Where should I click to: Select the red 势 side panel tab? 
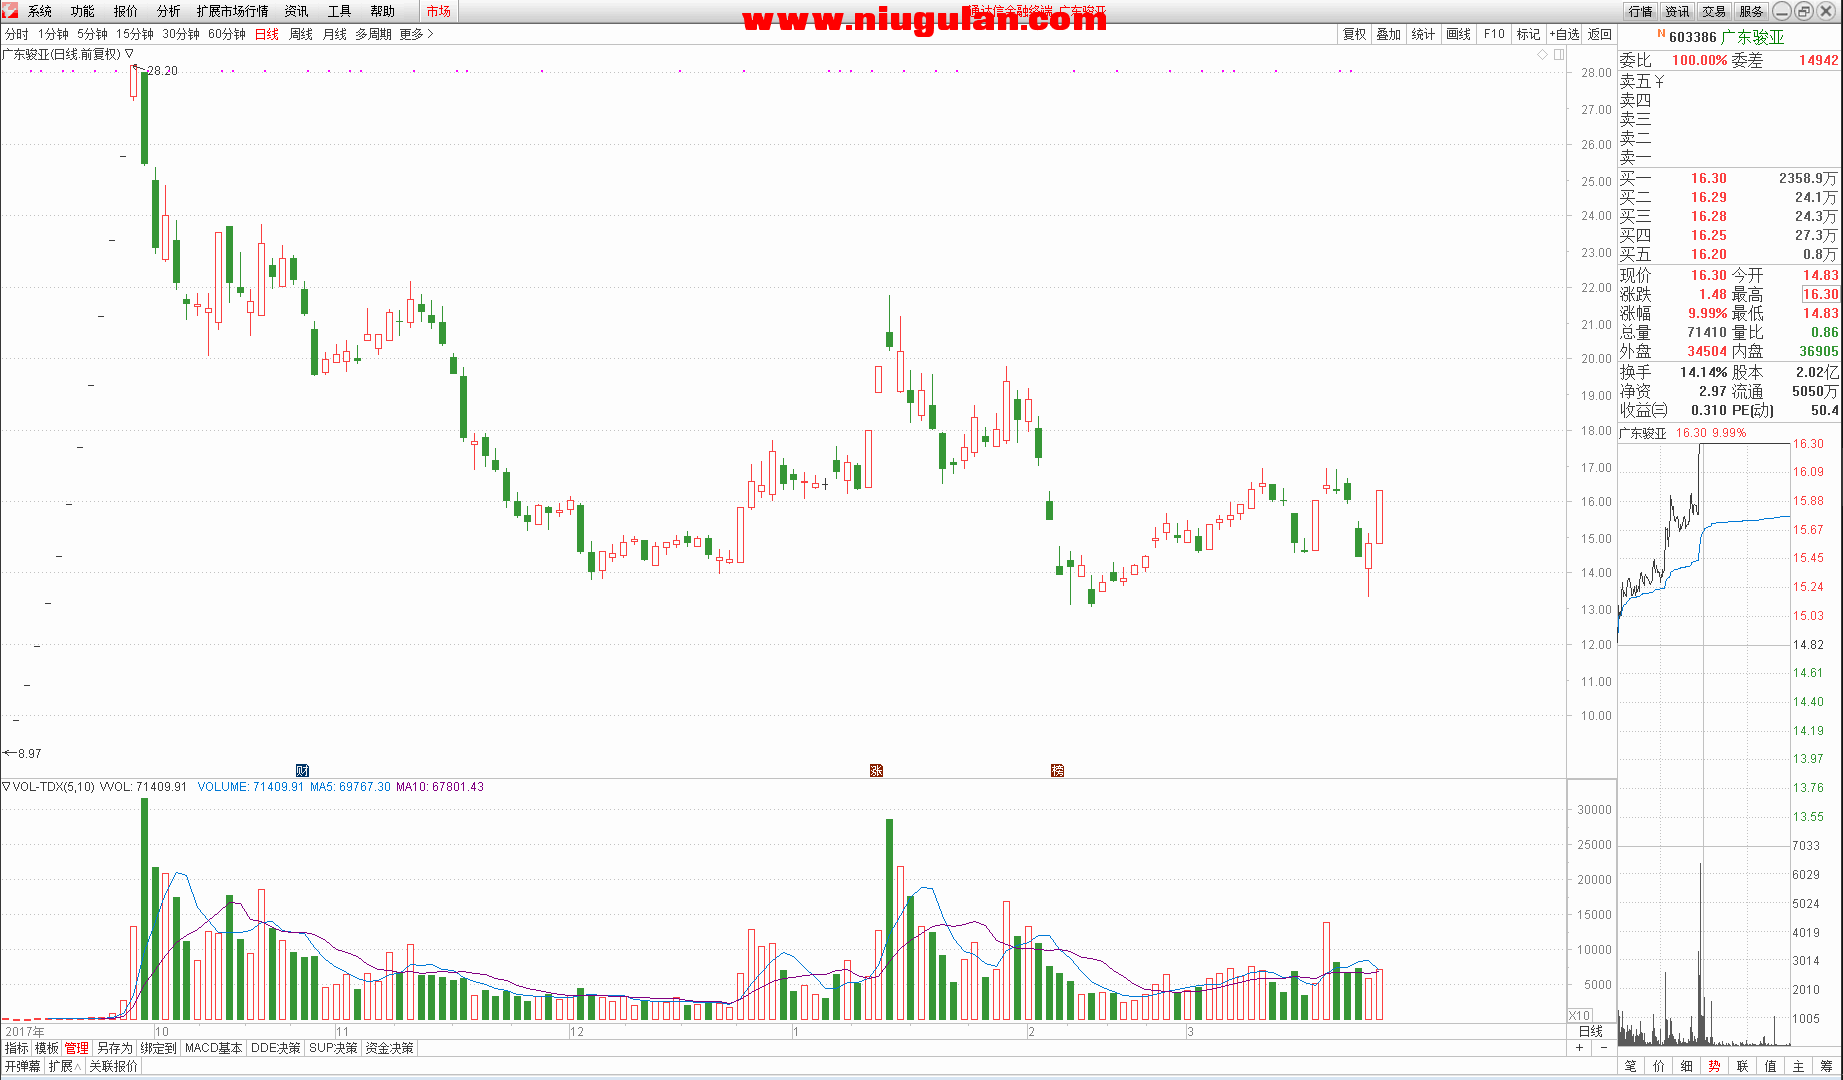[1715, 1066]
